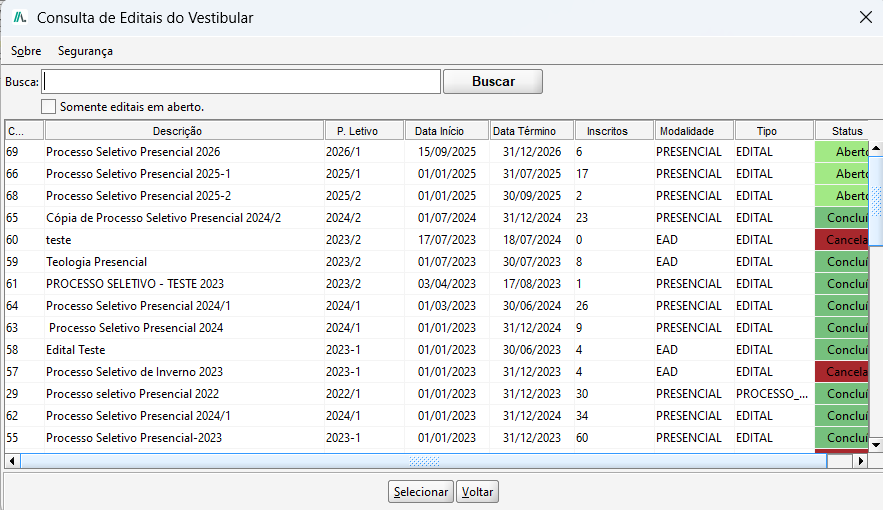Select row Processo Seletivo Presencial 2025-2

click(436, 196)
